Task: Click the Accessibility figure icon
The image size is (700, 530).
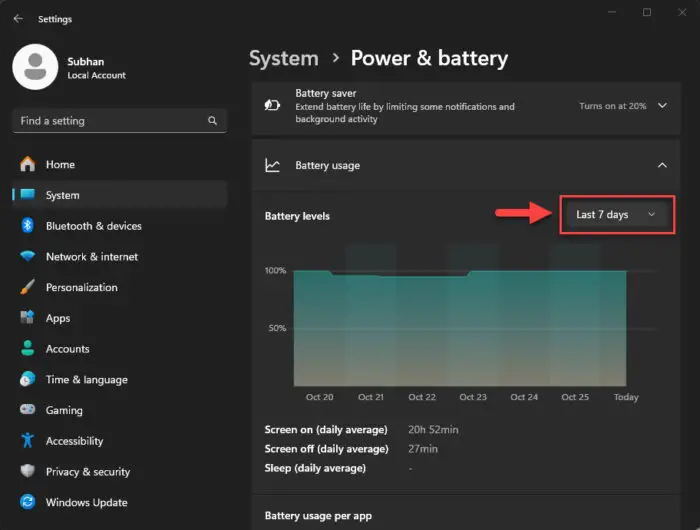Action: point(28,440)
